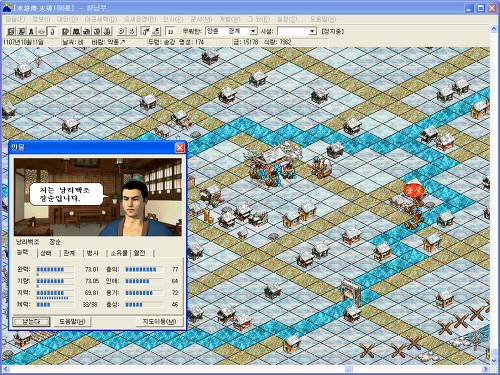Click the [정지중] paused status label

coord(332,31)
